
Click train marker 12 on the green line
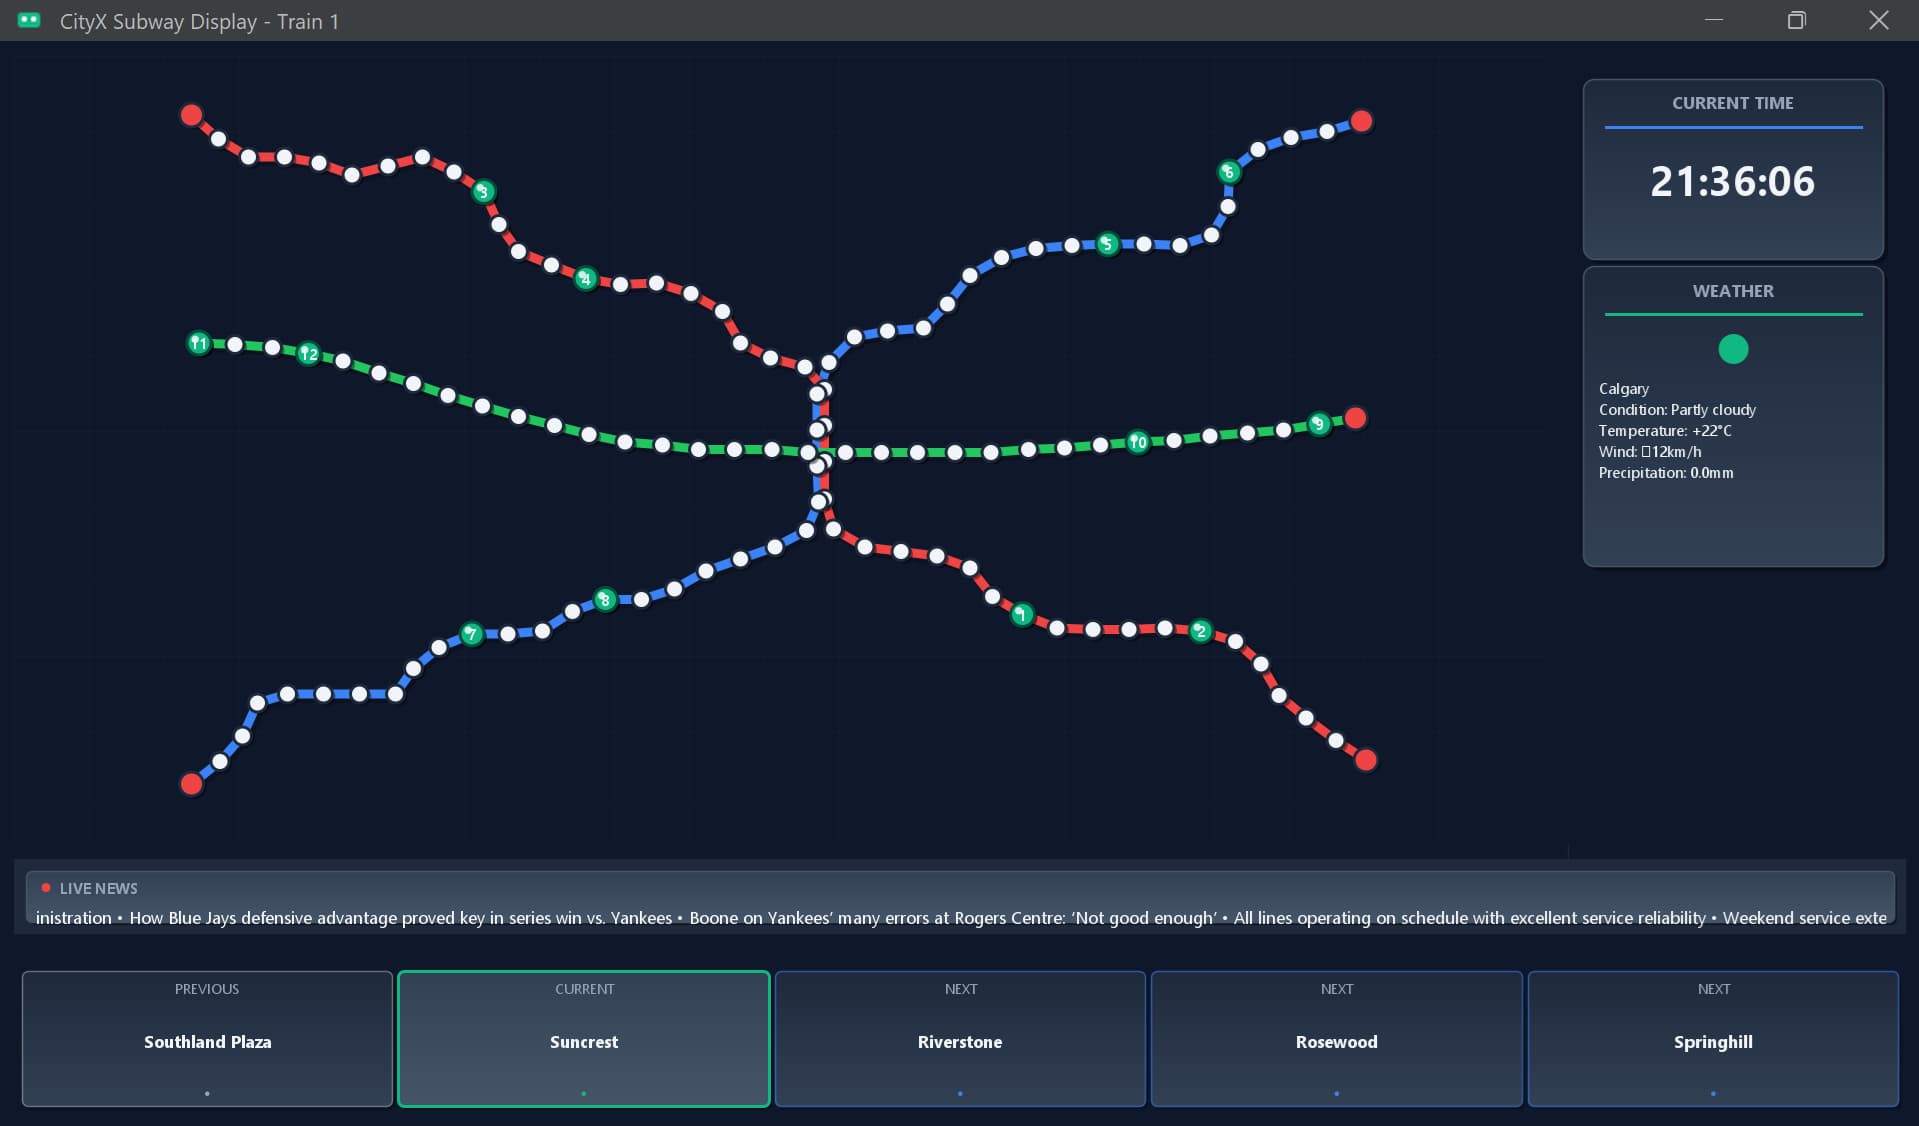click(x=309, y=353)
